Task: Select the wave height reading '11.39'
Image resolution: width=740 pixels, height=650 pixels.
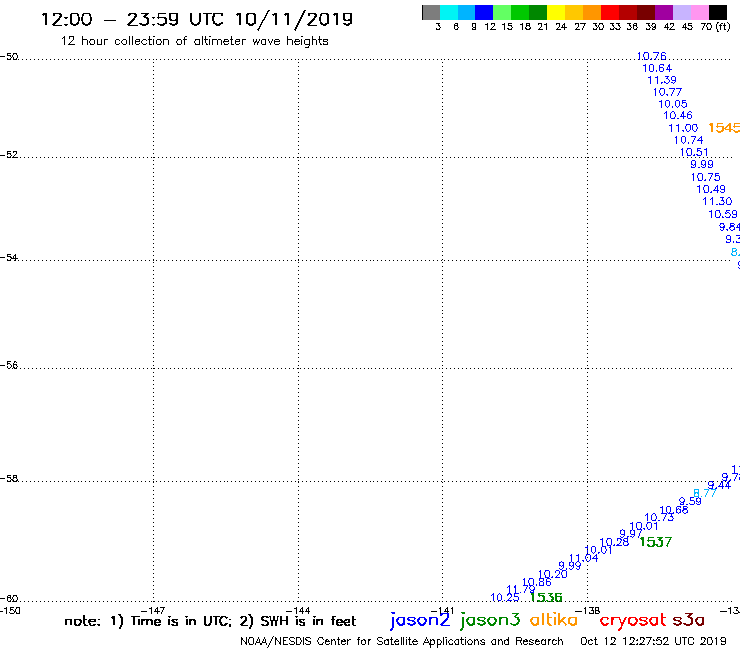Action: click(662, 80)
